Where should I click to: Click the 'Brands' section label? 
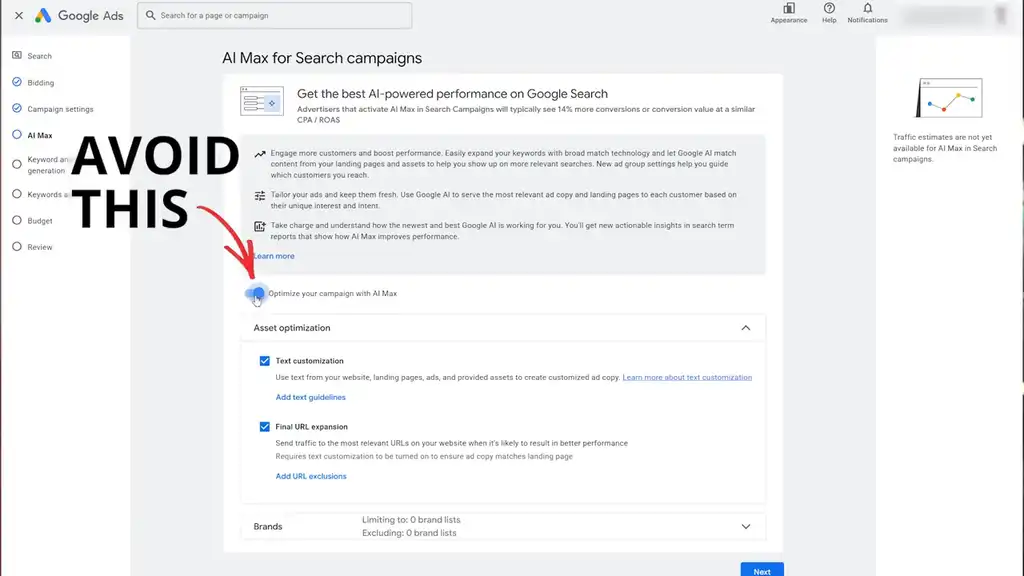(268, 526)
